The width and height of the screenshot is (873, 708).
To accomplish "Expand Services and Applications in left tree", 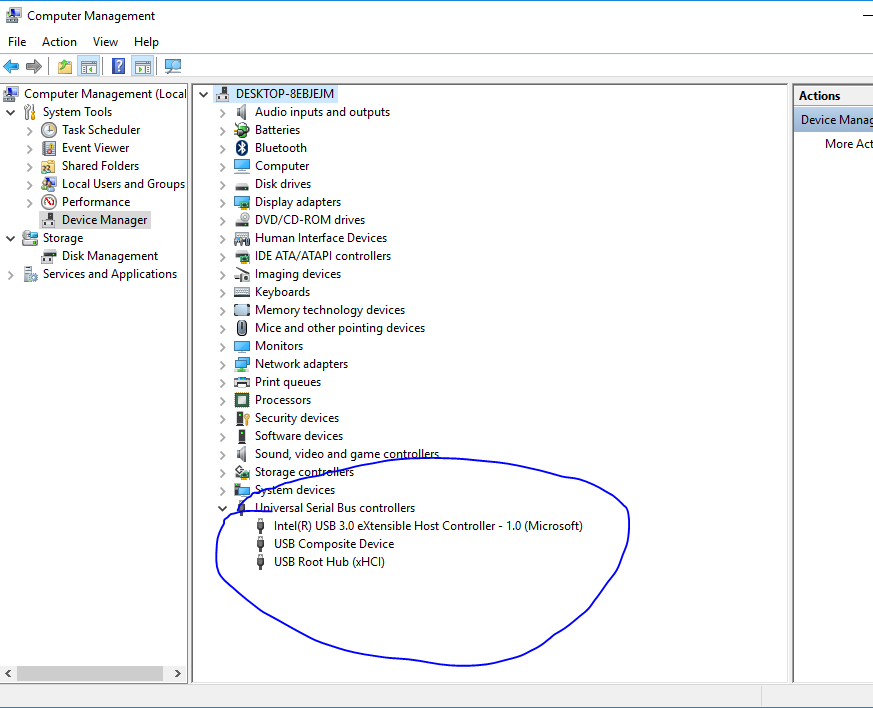I will tap(11, 275).
